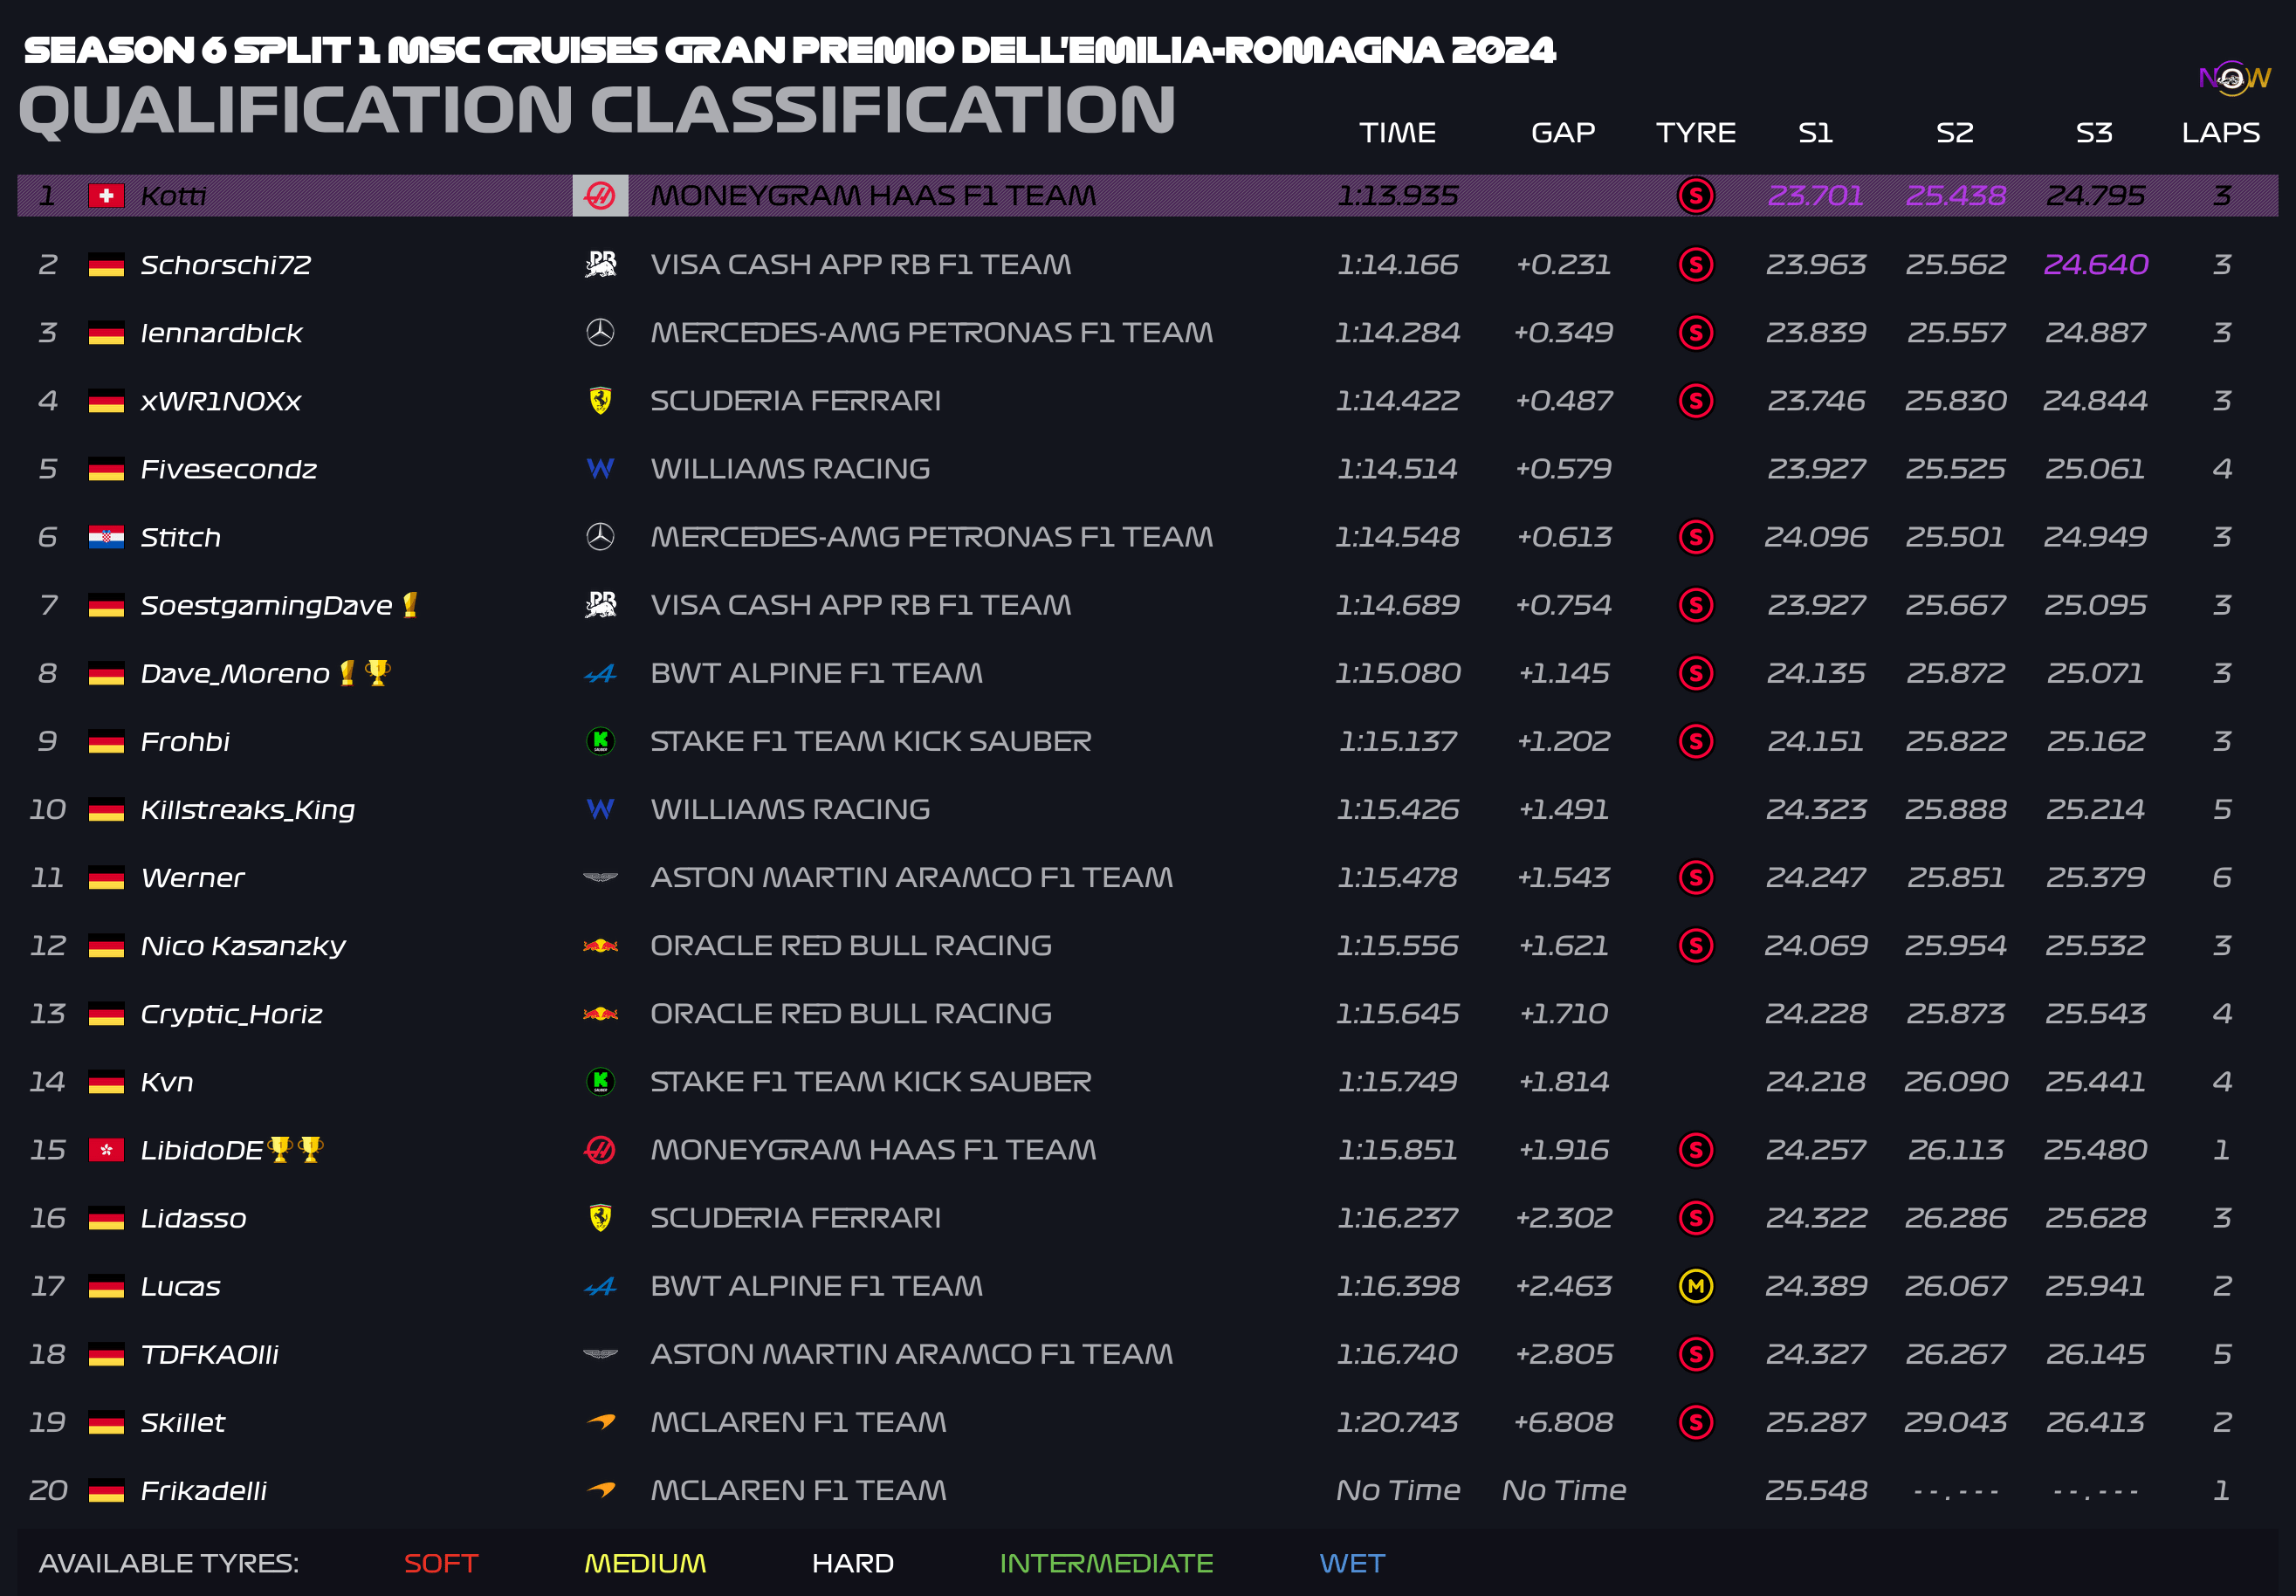This screenshot has width=2296, height=1596.
Task: Click the gap value +6.808
Action: point(1563,1422)
